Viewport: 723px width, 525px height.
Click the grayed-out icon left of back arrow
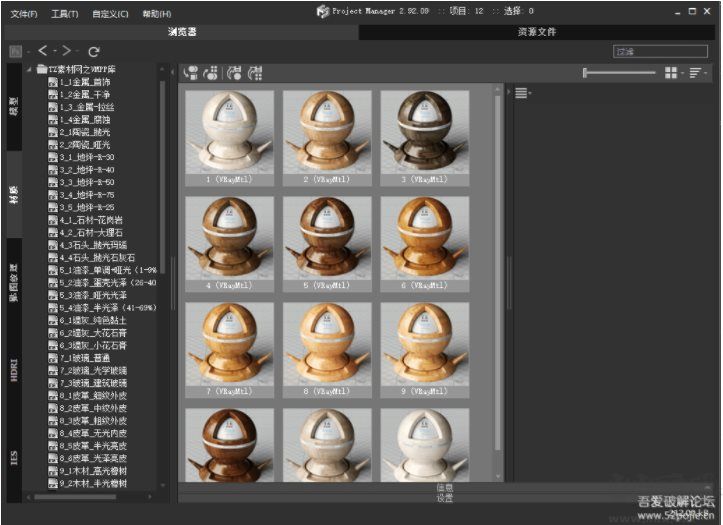click(15, 51)
